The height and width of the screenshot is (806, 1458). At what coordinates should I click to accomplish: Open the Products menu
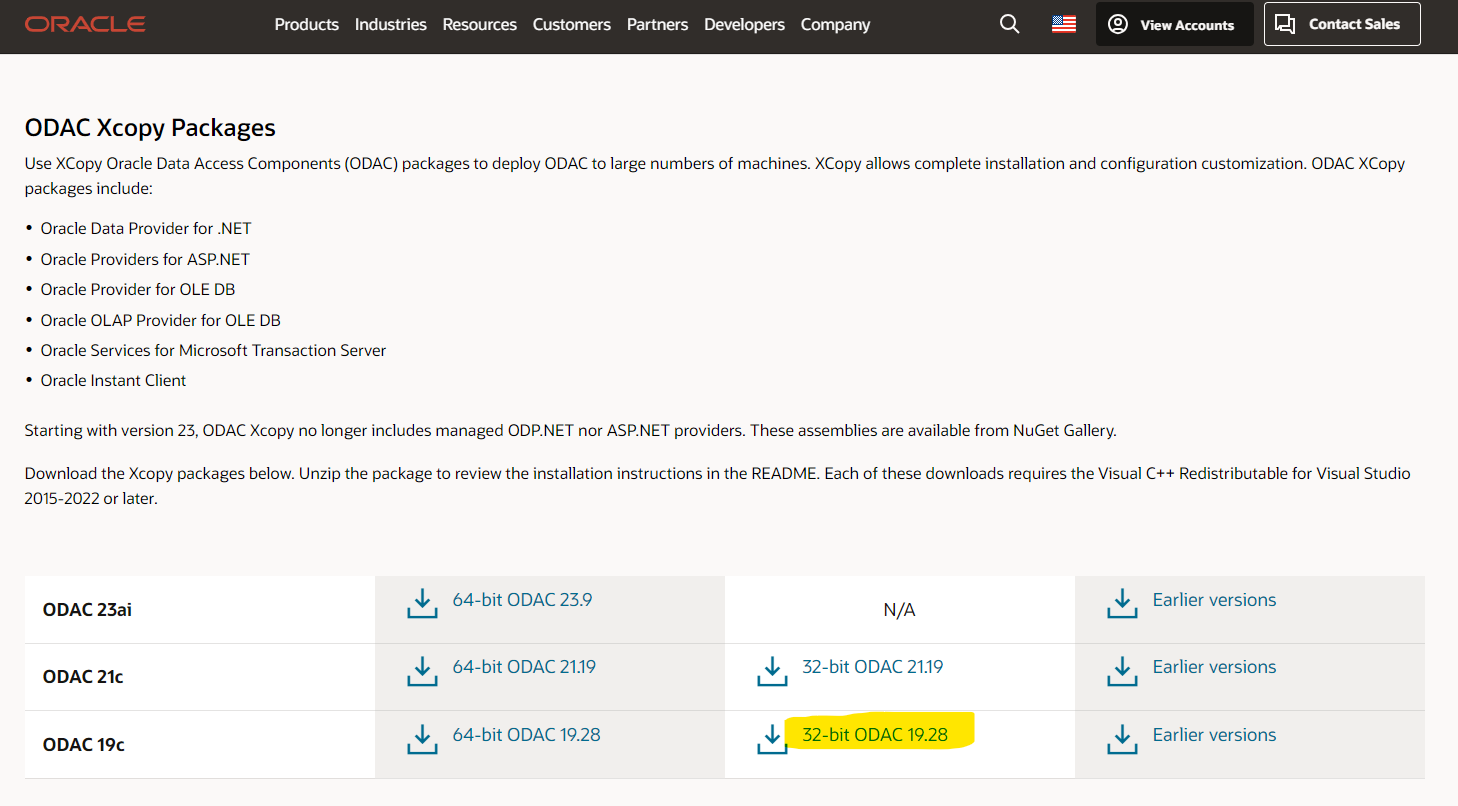point(307,24)
